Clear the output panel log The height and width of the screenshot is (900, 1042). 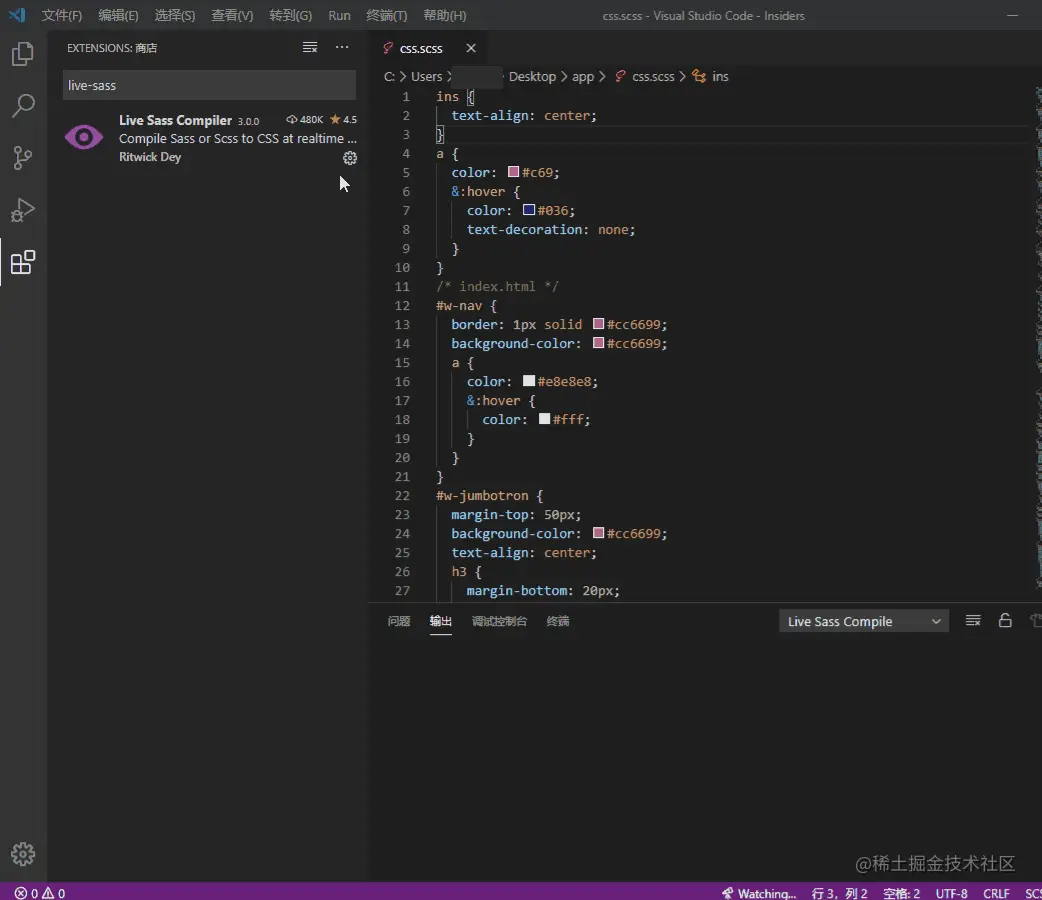pos(973,621)
